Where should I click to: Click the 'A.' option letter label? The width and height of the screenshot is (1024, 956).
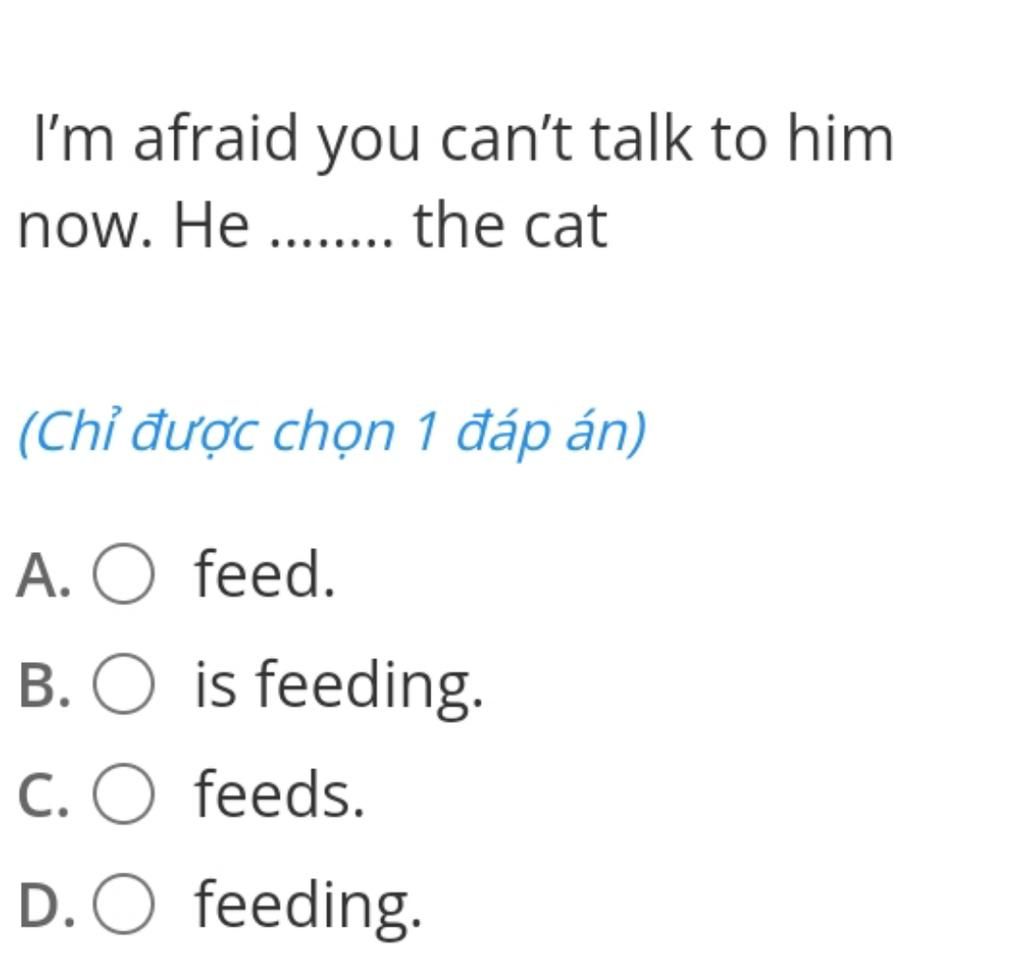tap(44, 575)
